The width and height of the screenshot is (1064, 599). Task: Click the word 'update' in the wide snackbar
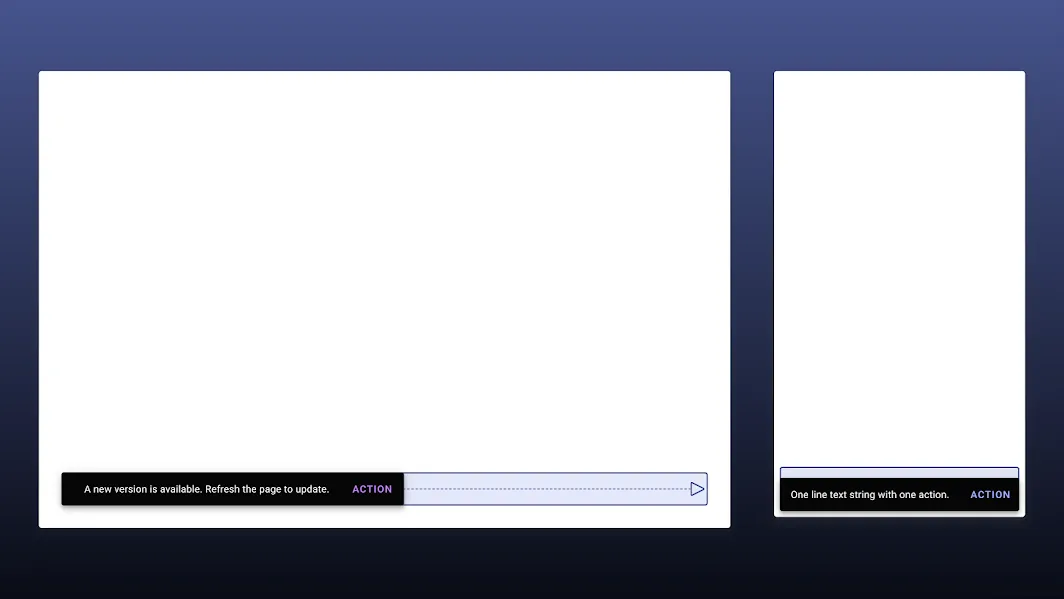[x=311, y=489]
